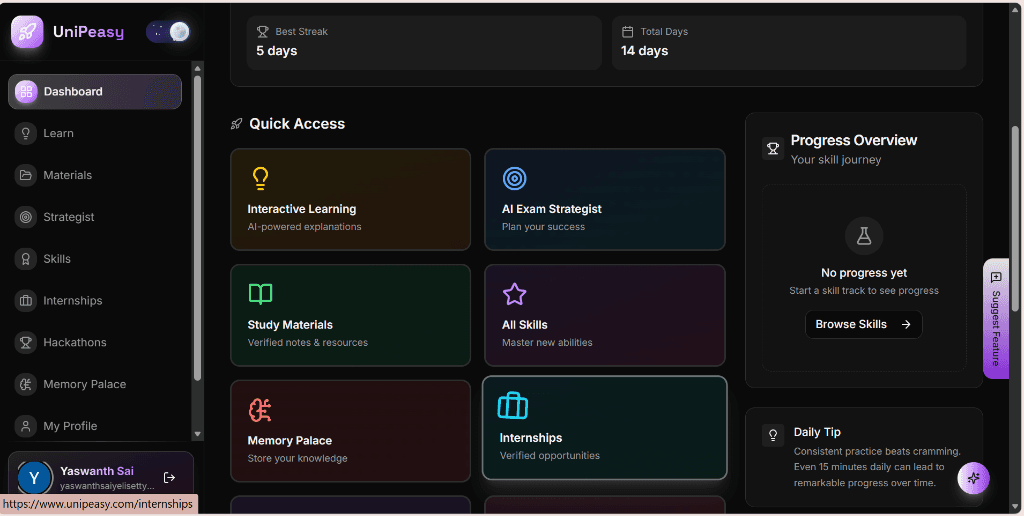Click the '14 days' total value

pos(645,51)
